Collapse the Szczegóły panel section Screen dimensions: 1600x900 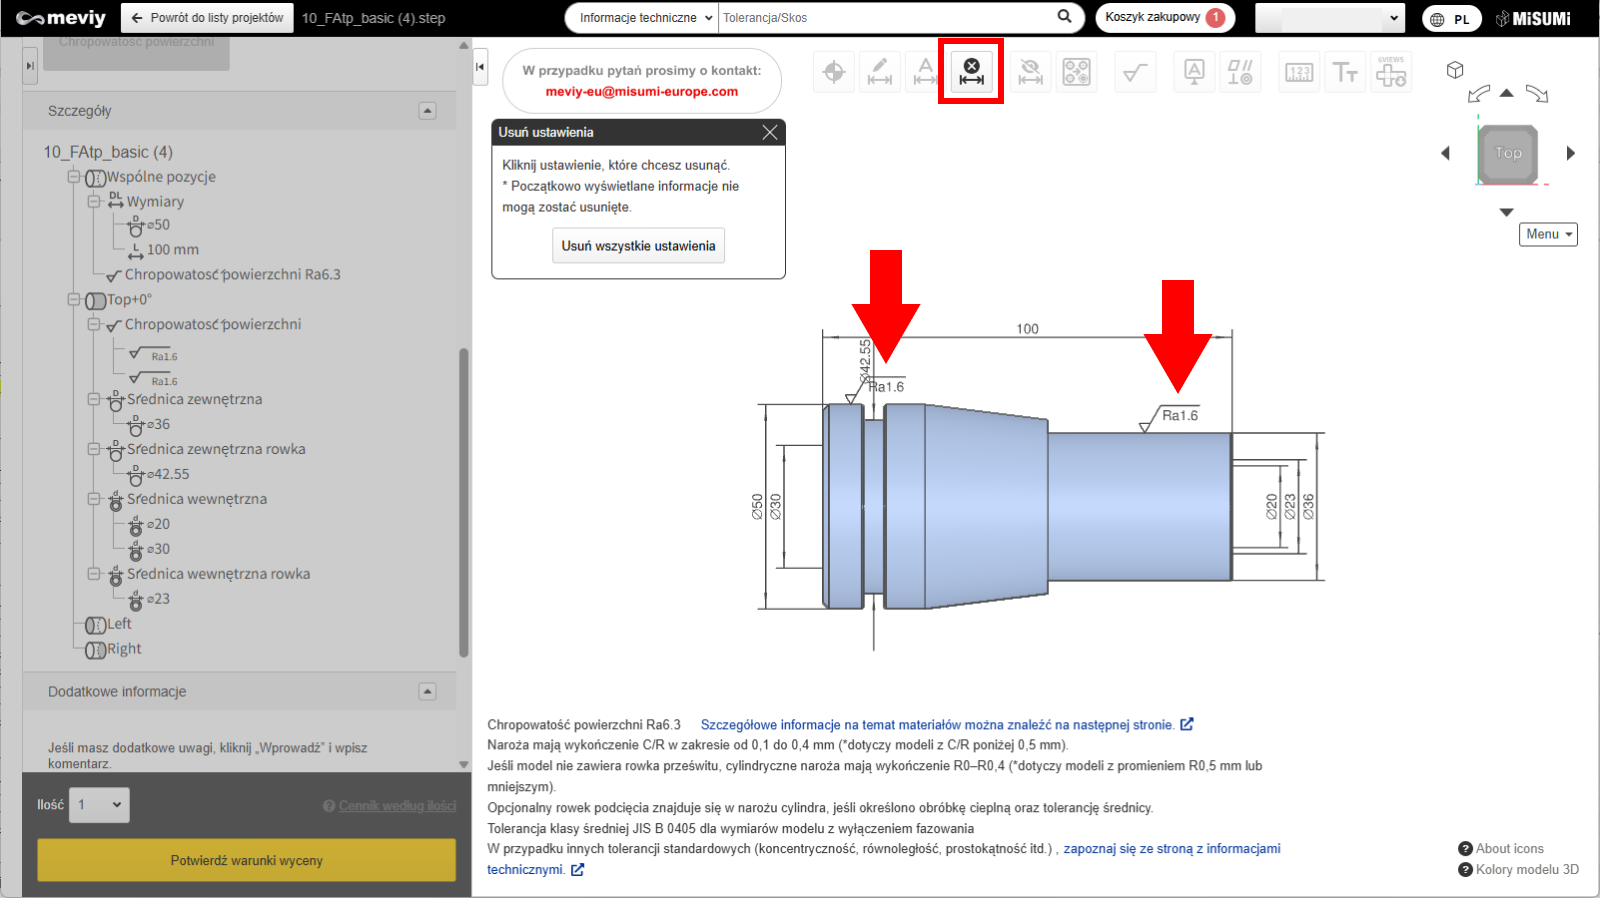[x=428, y=111]
